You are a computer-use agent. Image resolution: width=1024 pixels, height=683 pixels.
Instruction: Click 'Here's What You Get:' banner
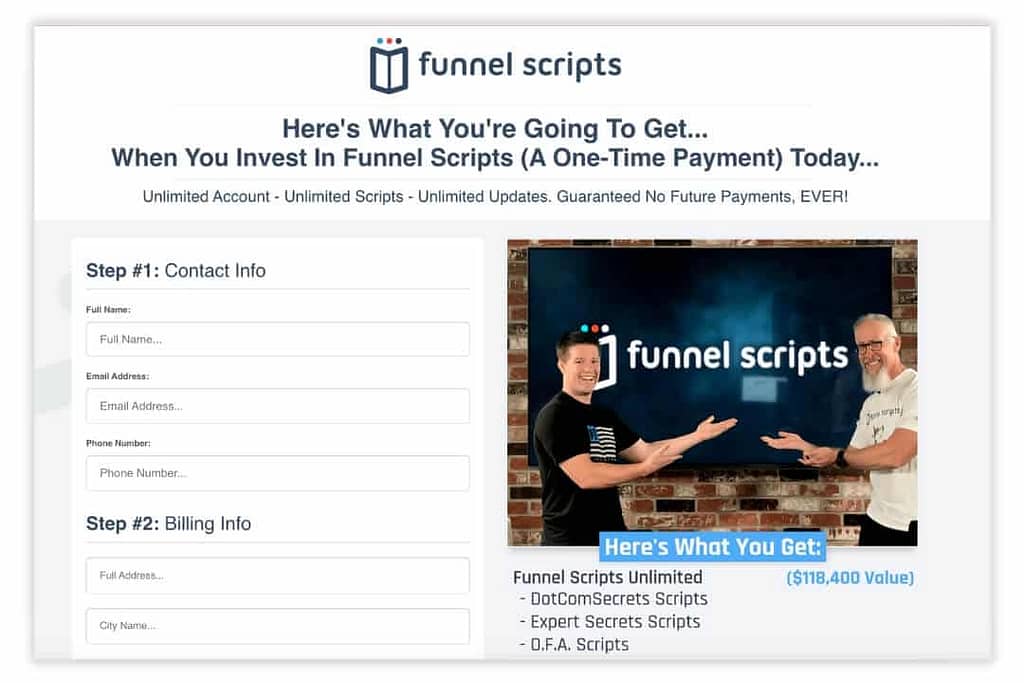(712, 547)
